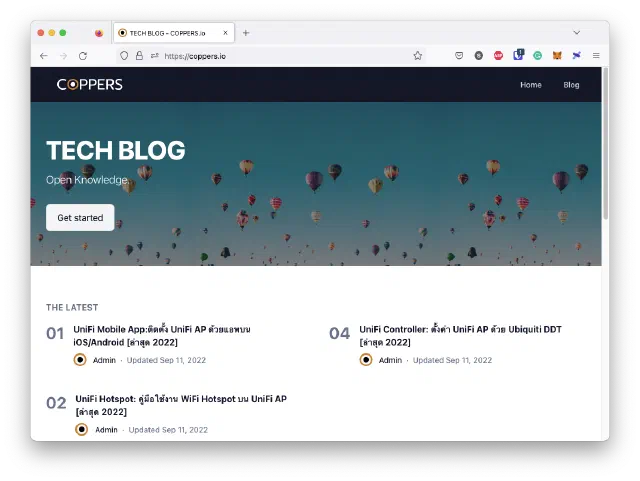Reload the current page
This screenshot has width=640, height=481.
pyautogui.click(x=83, y=56)
